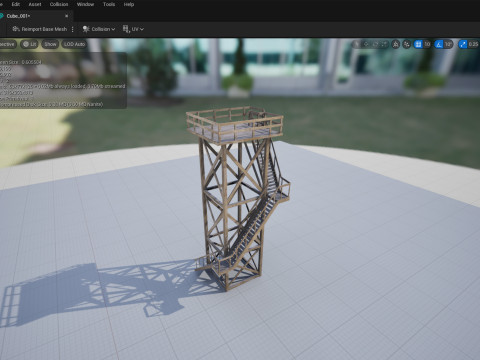Expand the Collision toolbar dropdown

tap(99, 29)
